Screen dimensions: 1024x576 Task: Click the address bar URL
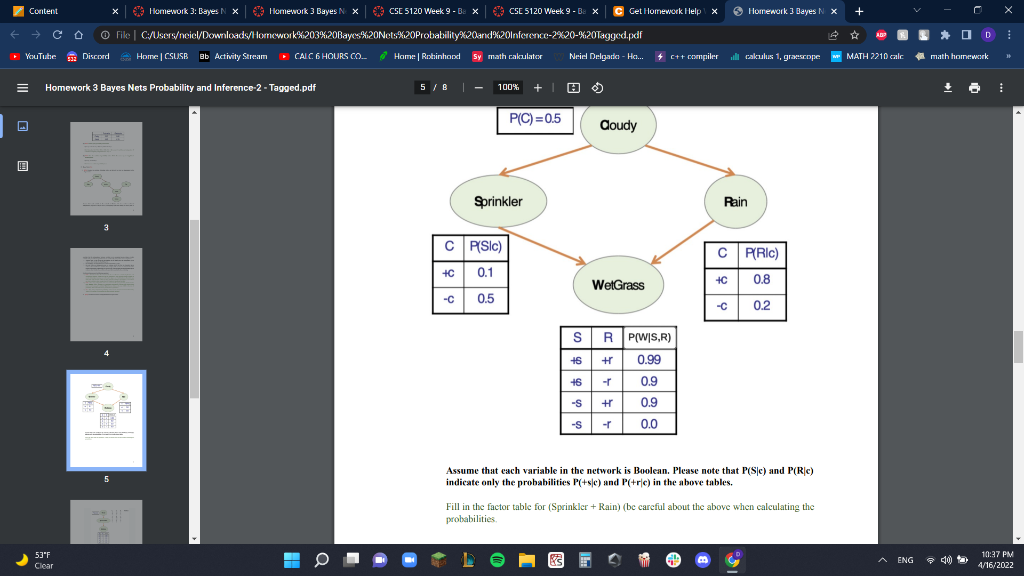[x=391, y=35]
